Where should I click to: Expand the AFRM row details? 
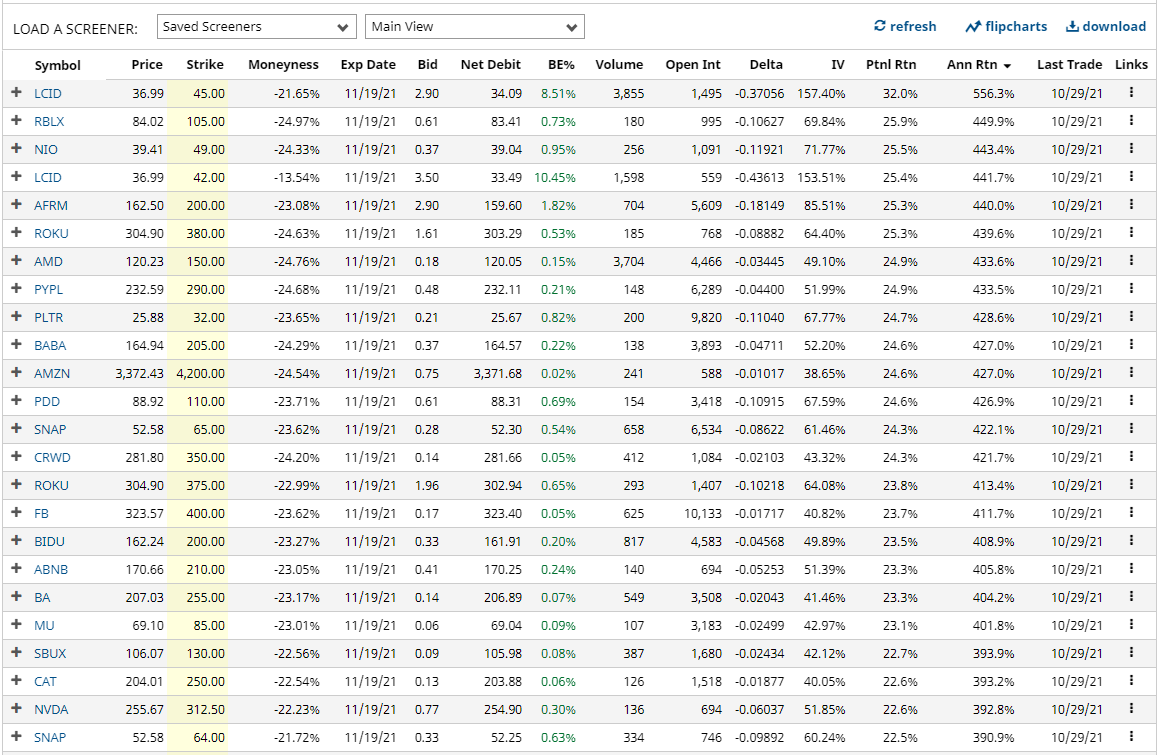[x=16, y=205]
